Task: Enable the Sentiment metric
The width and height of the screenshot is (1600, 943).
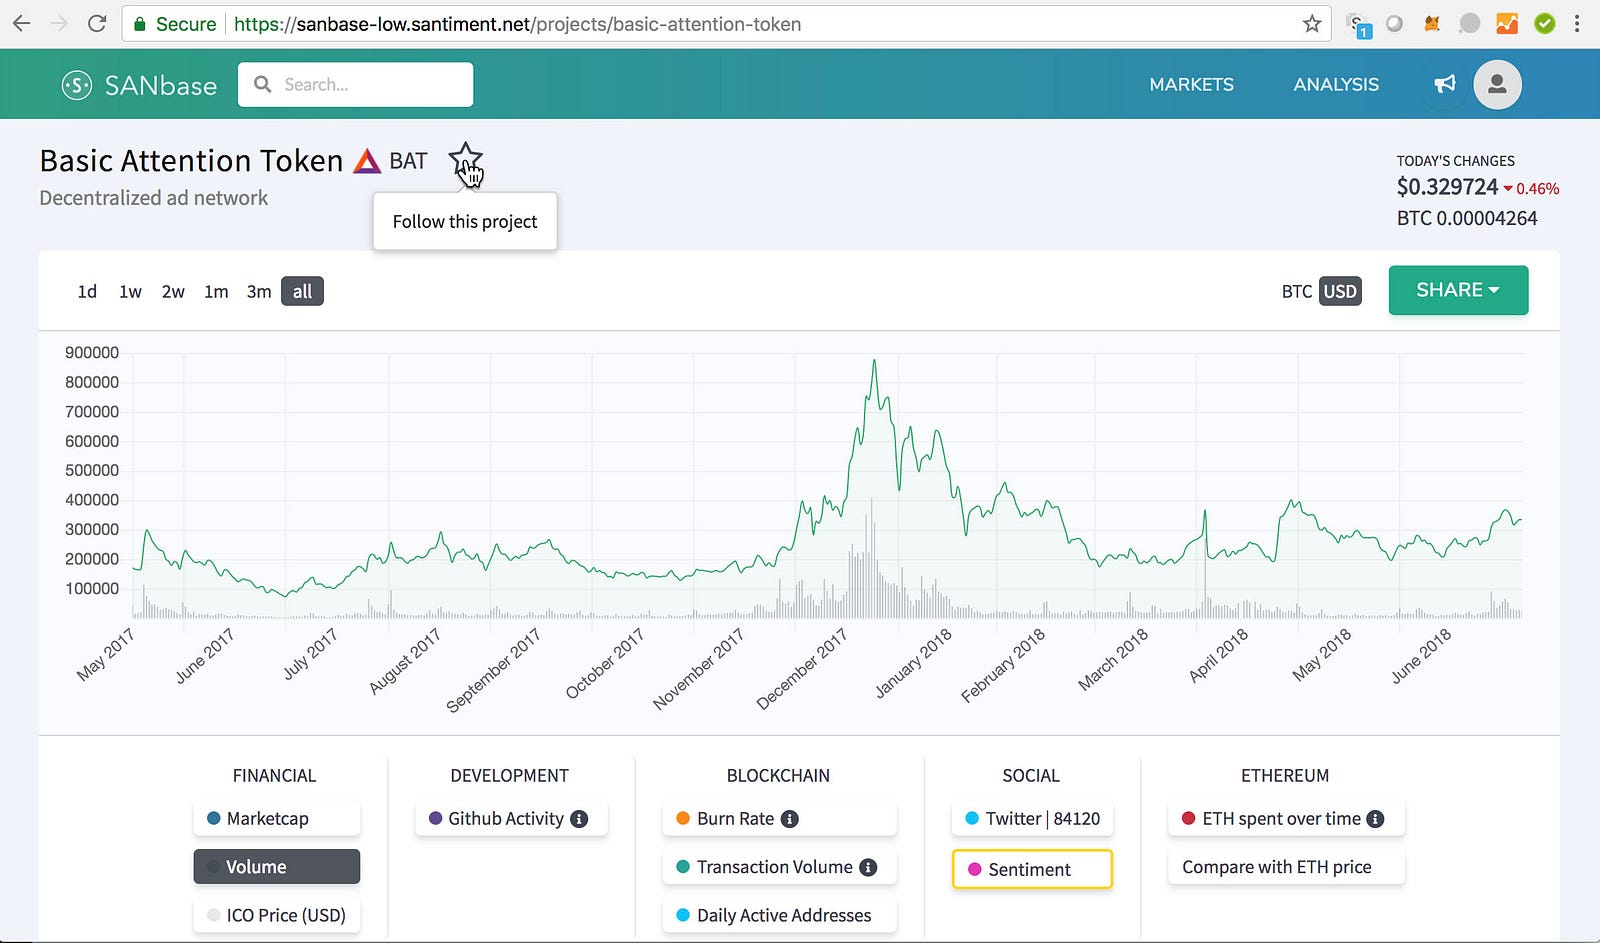Action: pyautogui.click(x=1032, y=869)
